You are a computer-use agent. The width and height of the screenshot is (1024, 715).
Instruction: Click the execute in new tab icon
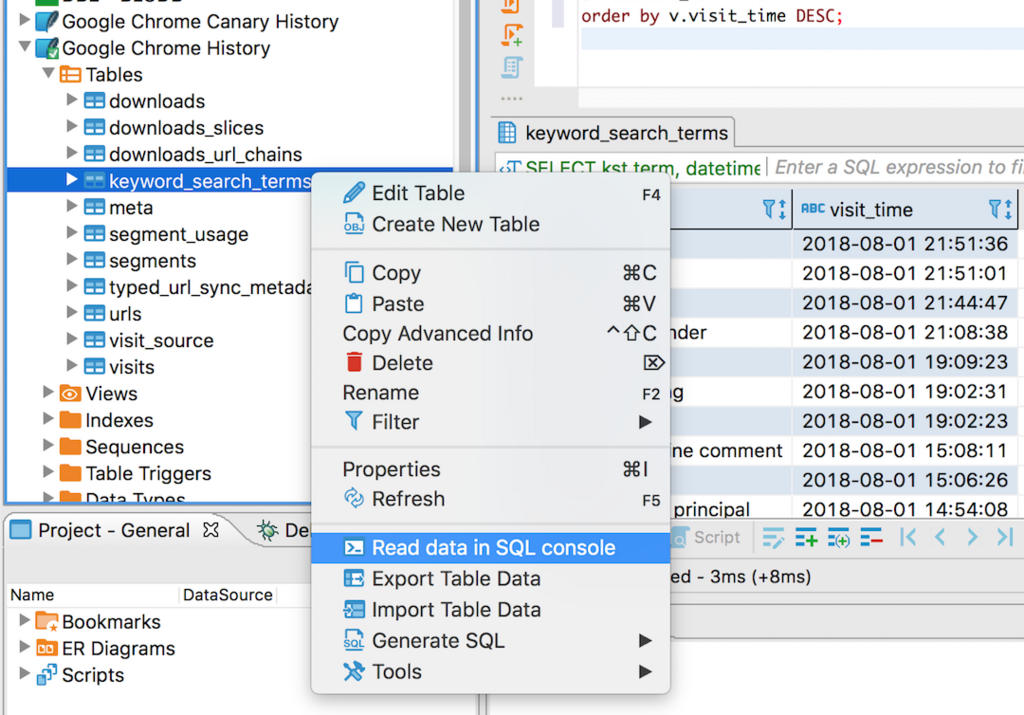(x=512, y=35)
